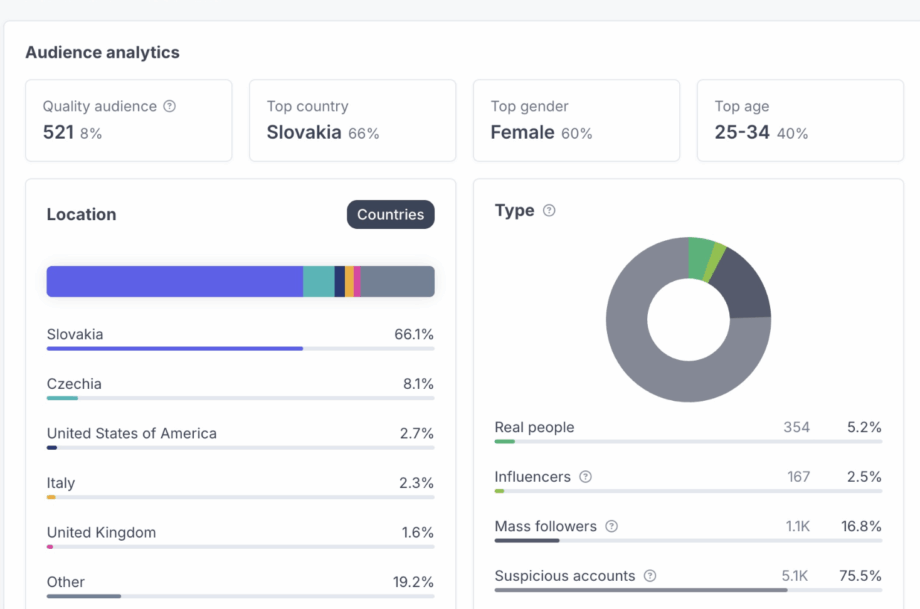The height and width of the screenshot is (609, 920).
Task: Click the Slovakia percentage progress bar
Action: 175,349
